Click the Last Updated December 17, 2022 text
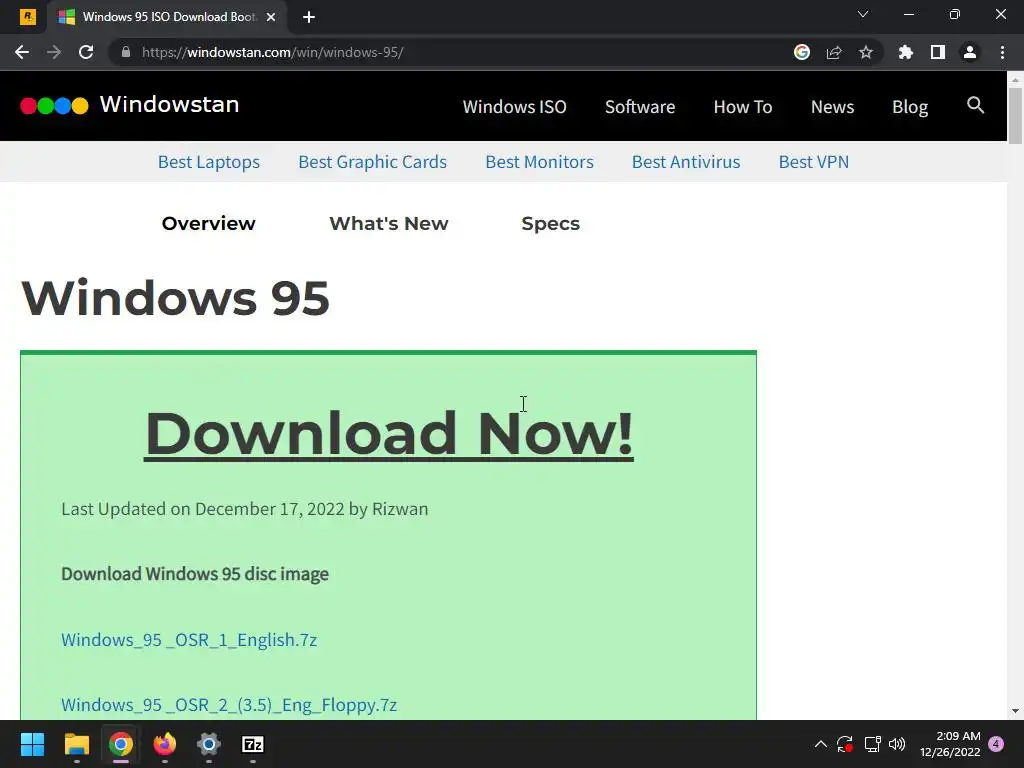1024x768 pixels. [x=244, y=509]
